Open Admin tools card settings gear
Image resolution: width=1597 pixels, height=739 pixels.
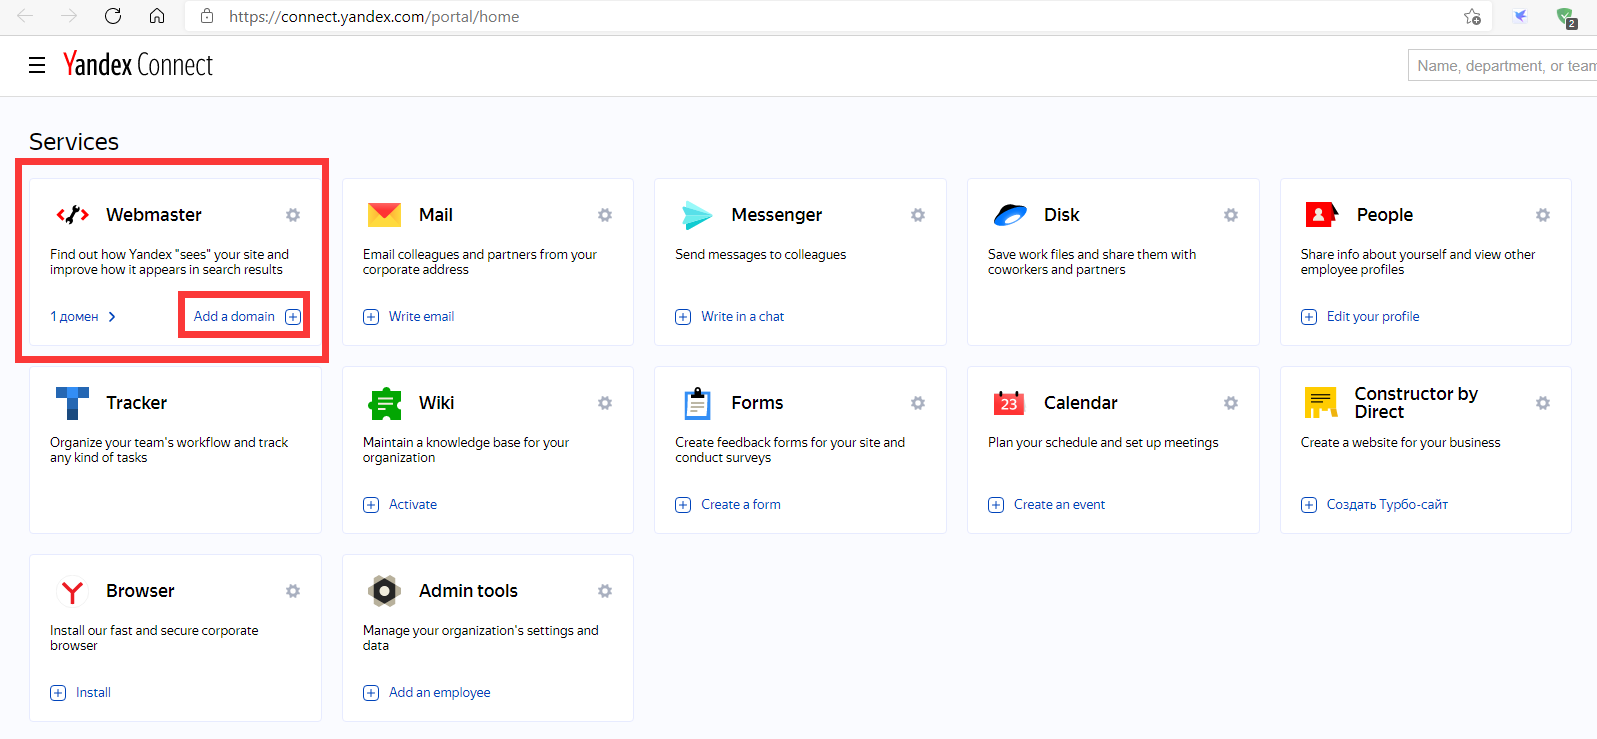point(605,591)
